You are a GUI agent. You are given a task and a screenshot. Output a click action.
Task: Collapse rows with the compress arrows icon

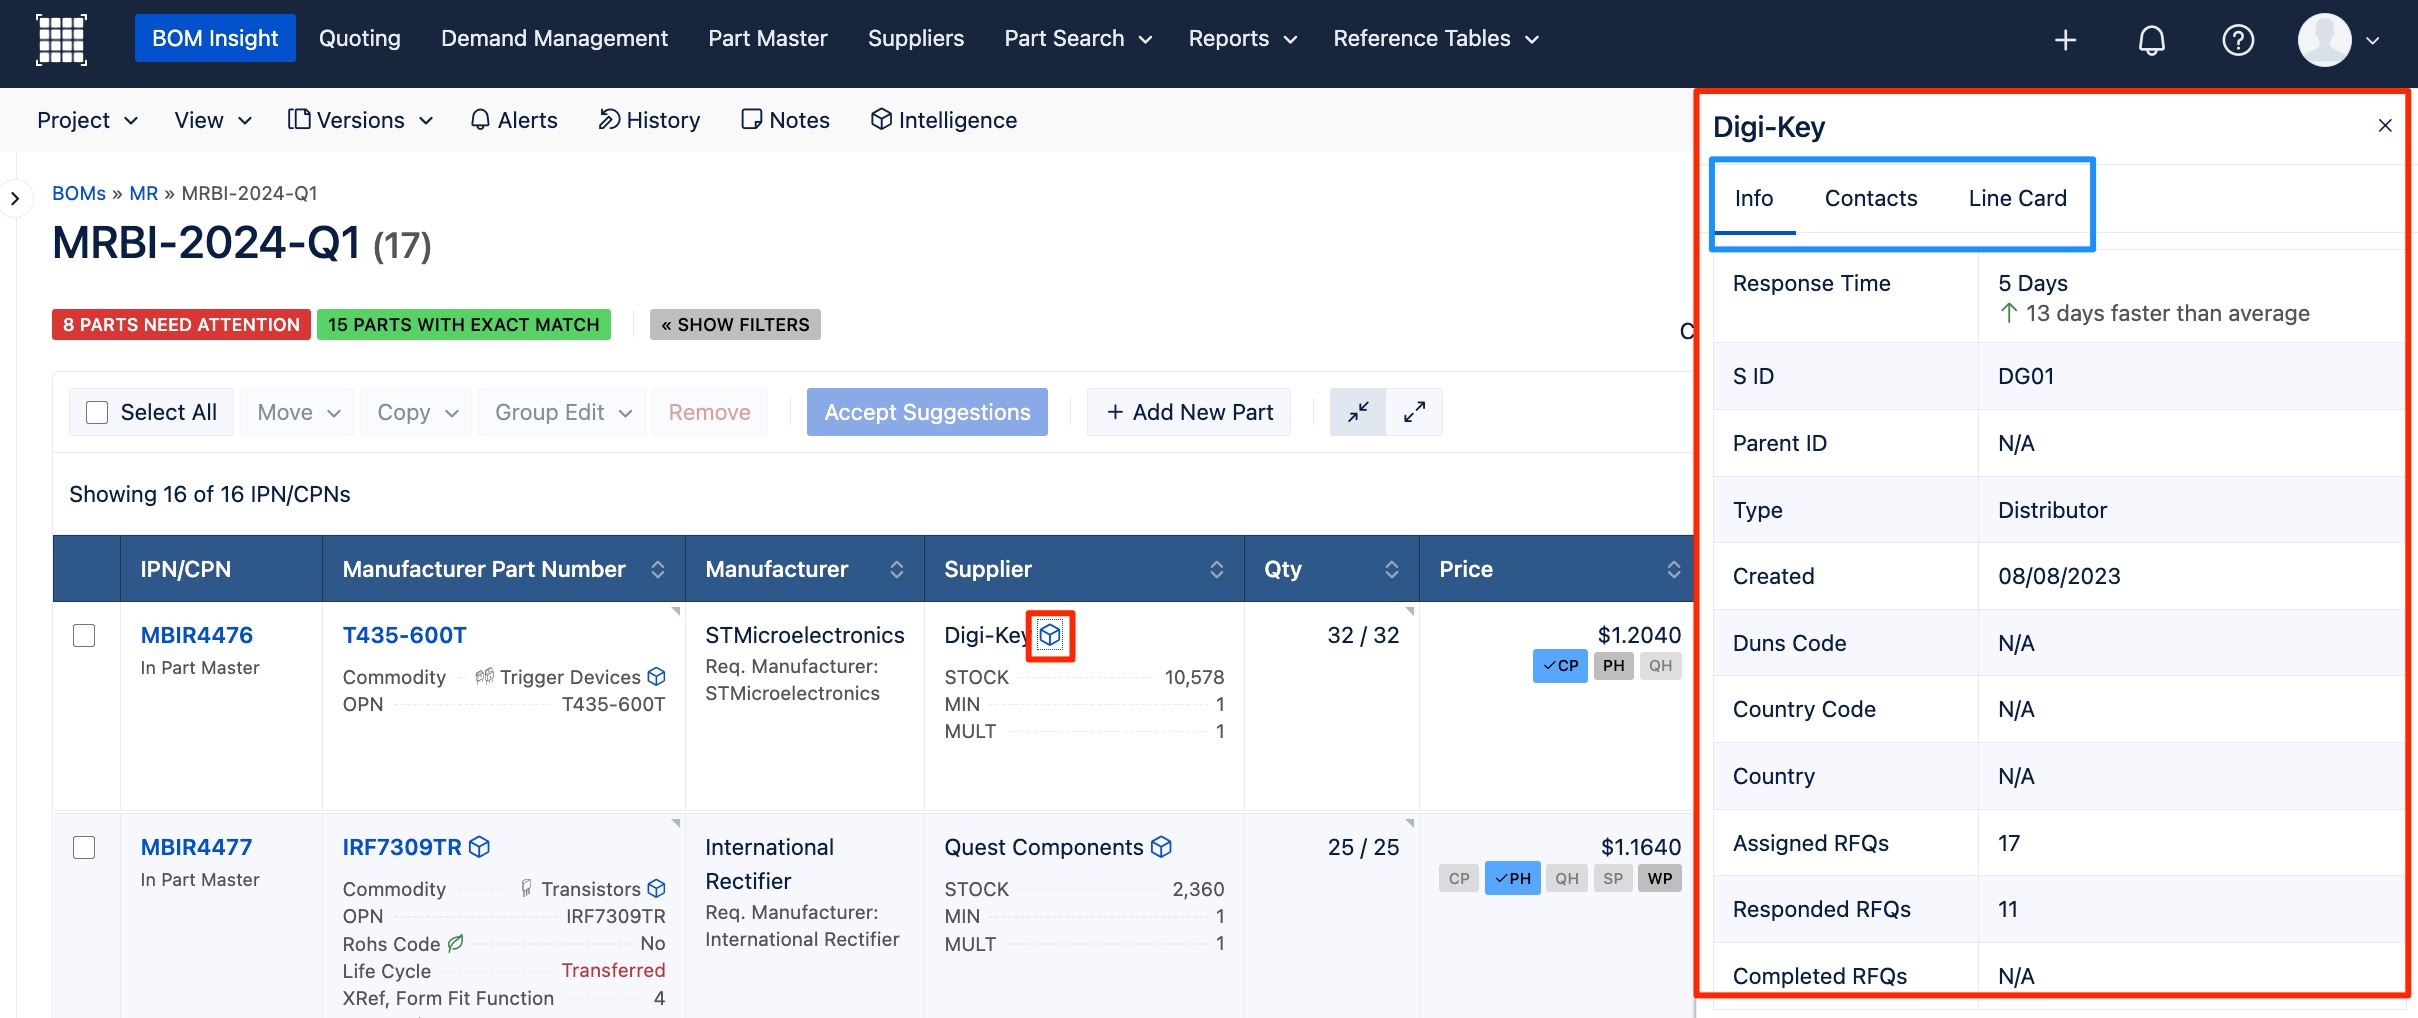pos(1357,412)
